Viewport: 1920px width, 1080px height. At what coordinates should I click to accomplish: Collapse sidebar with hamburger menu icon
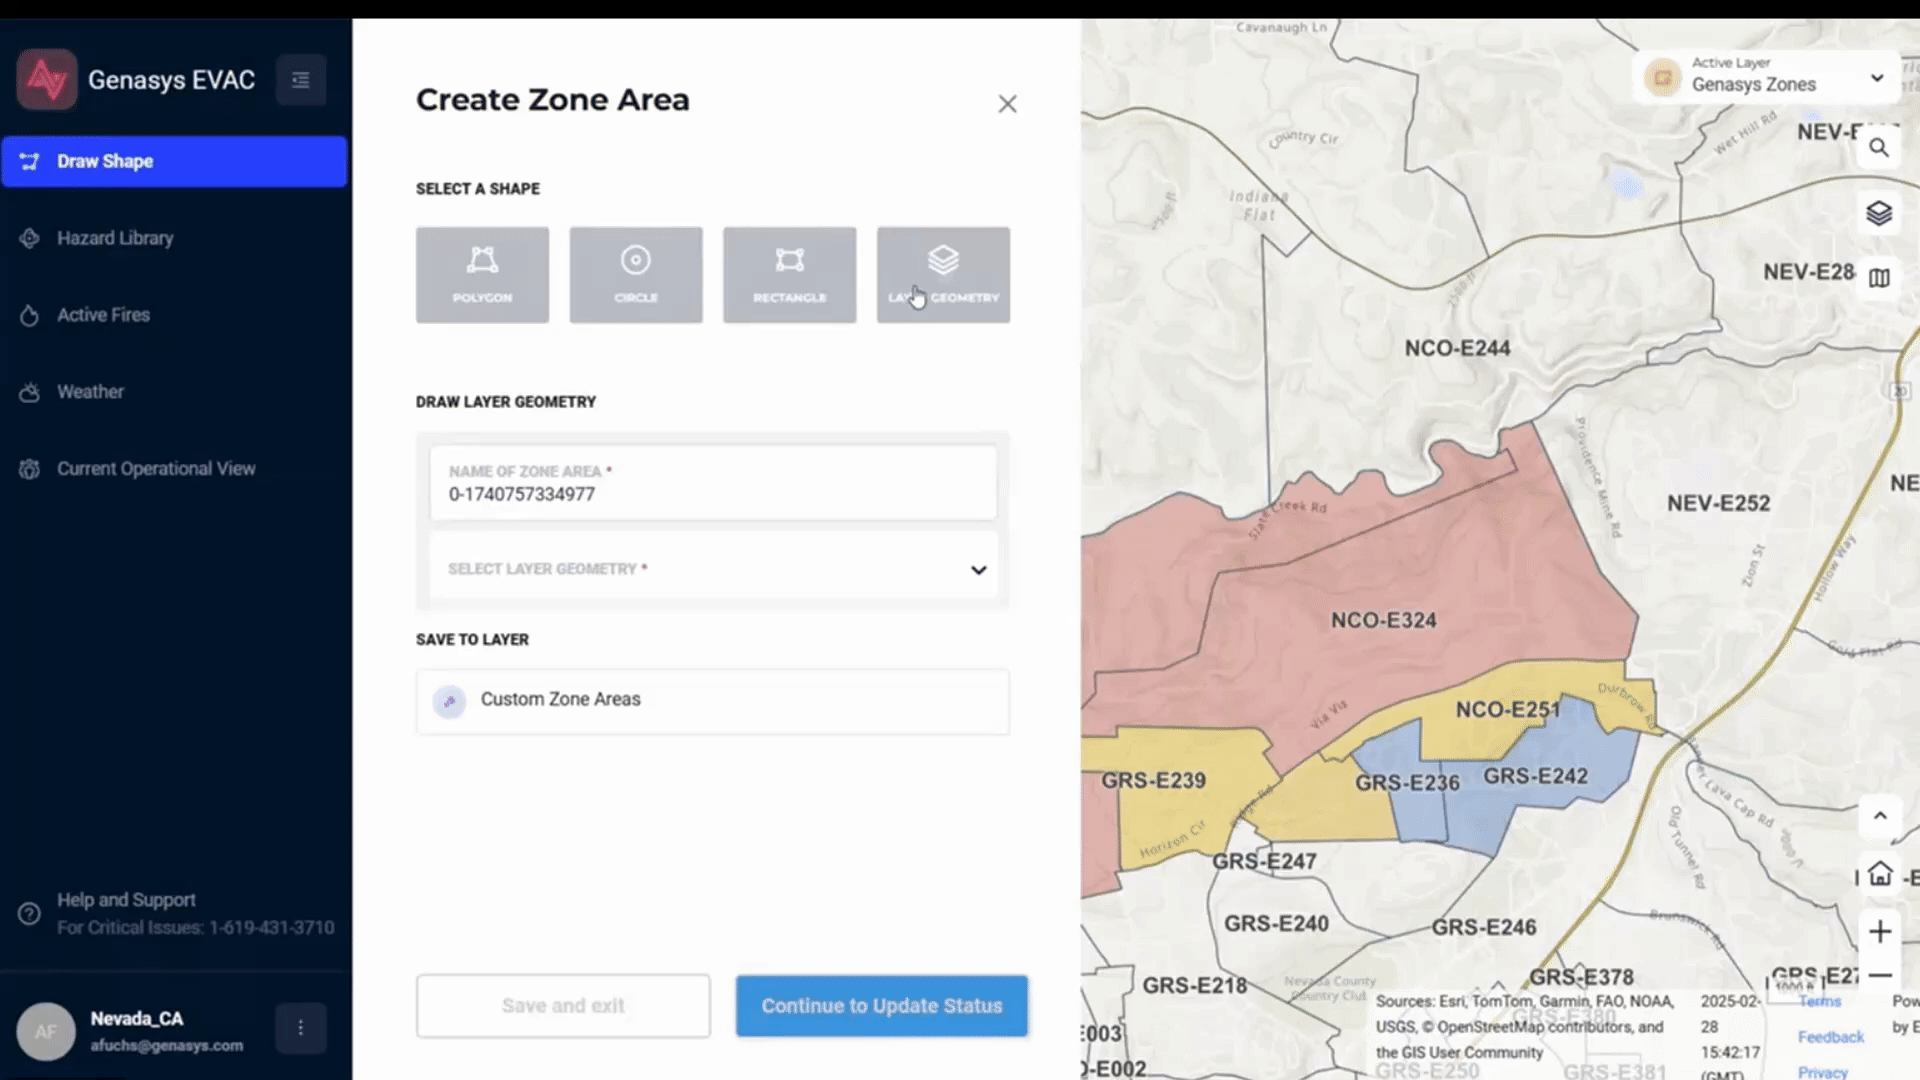tap(300, 80)
